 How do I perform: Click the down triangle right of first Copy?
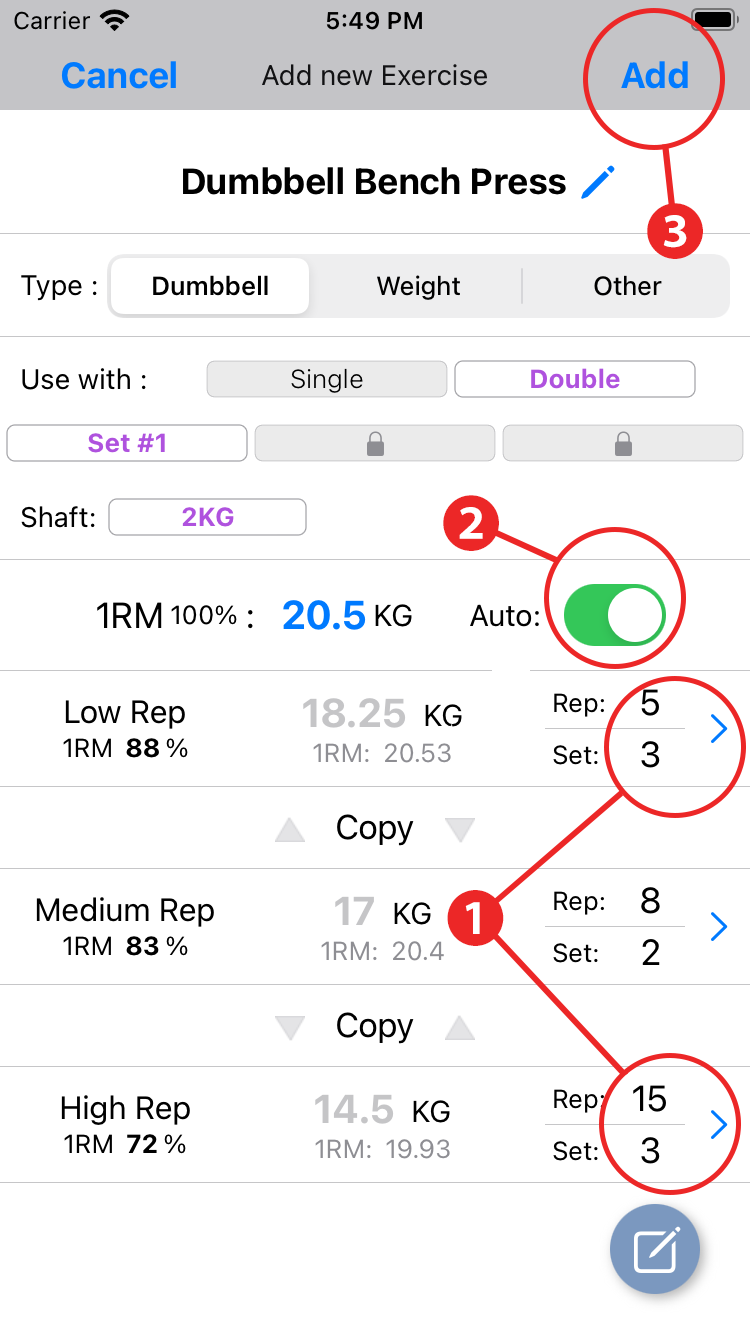pos(459,829)
